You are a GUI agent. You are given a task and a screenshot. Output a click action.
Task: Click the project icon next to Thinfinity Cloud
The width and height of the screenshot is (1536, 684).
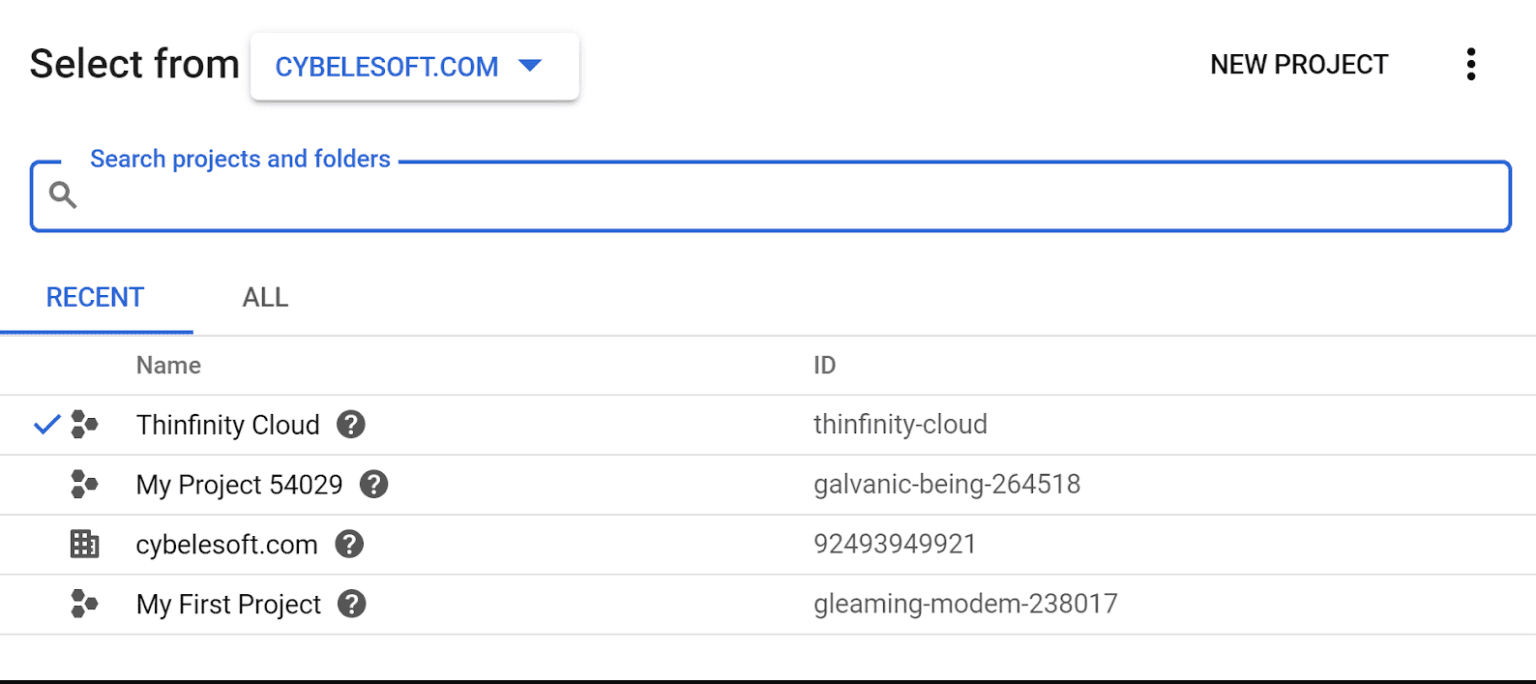click(84, 424)
